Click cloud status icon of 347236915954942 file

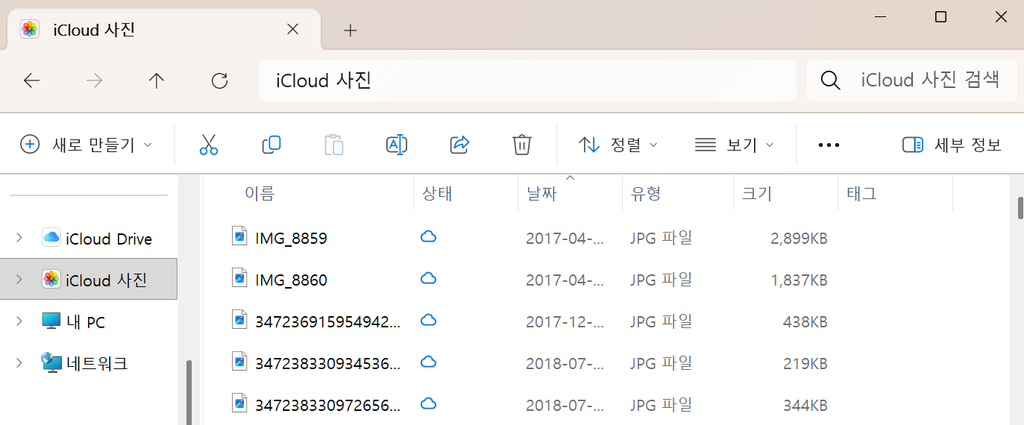(x=428, y=320)
